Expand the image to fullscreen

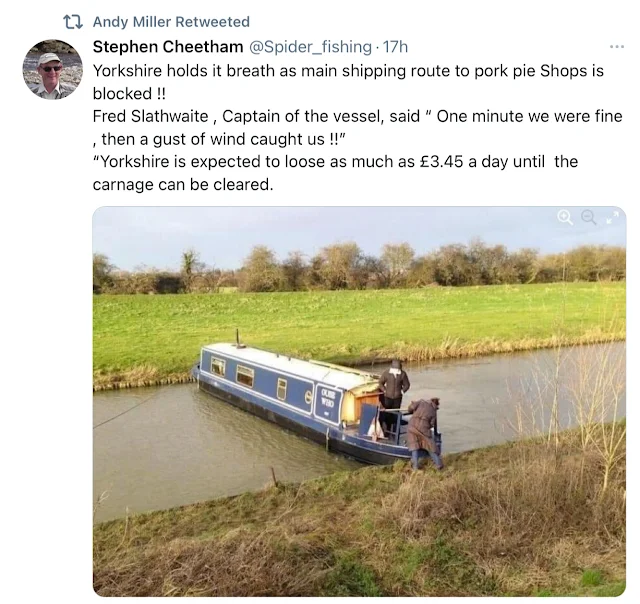[x=611, y=217]
